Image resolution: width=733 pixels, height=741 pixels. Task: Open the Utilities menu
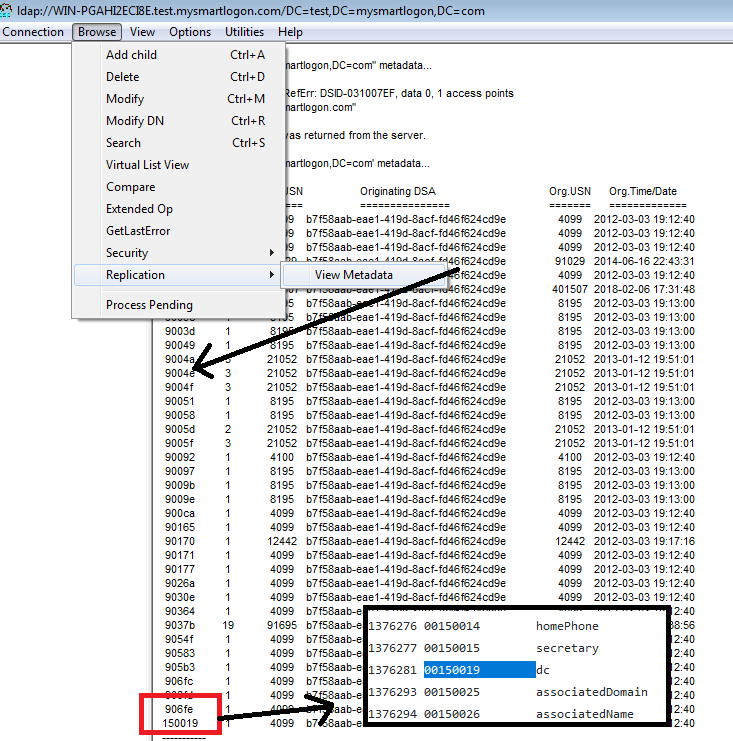coord(244,32)
